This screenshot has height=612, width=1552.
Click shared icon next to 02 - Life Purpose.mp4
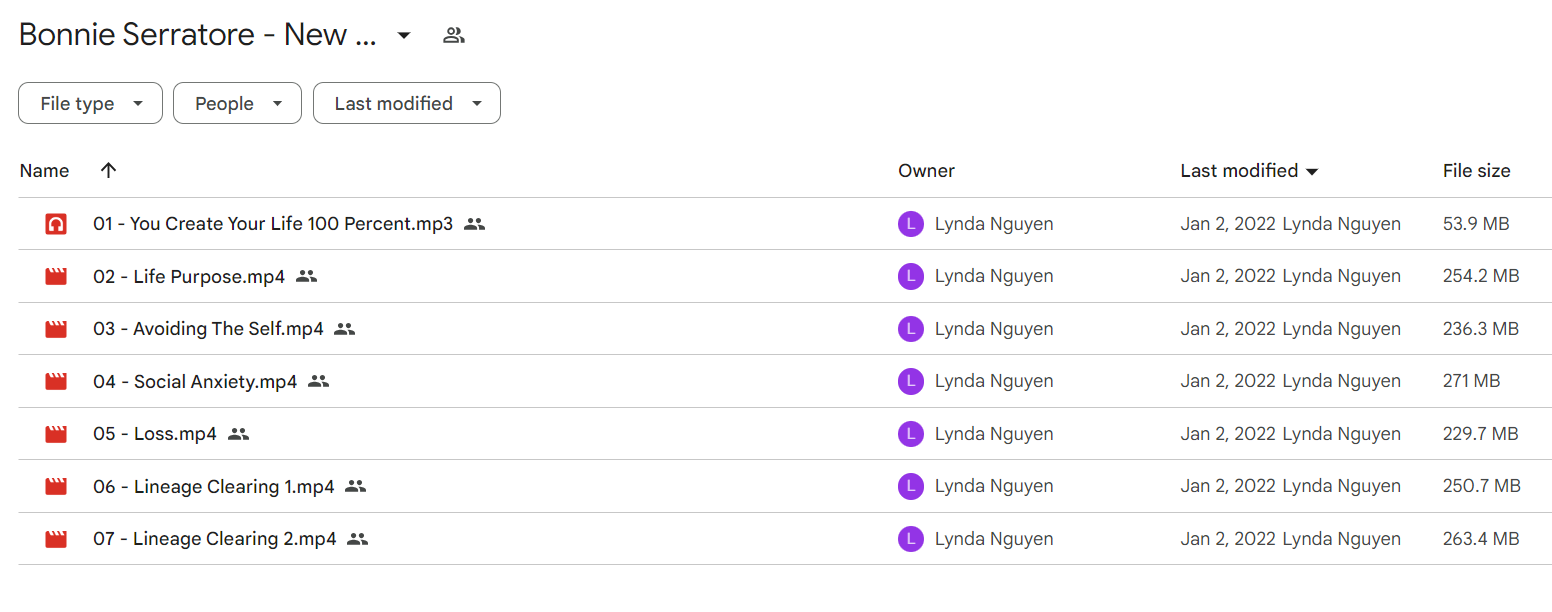307,276
